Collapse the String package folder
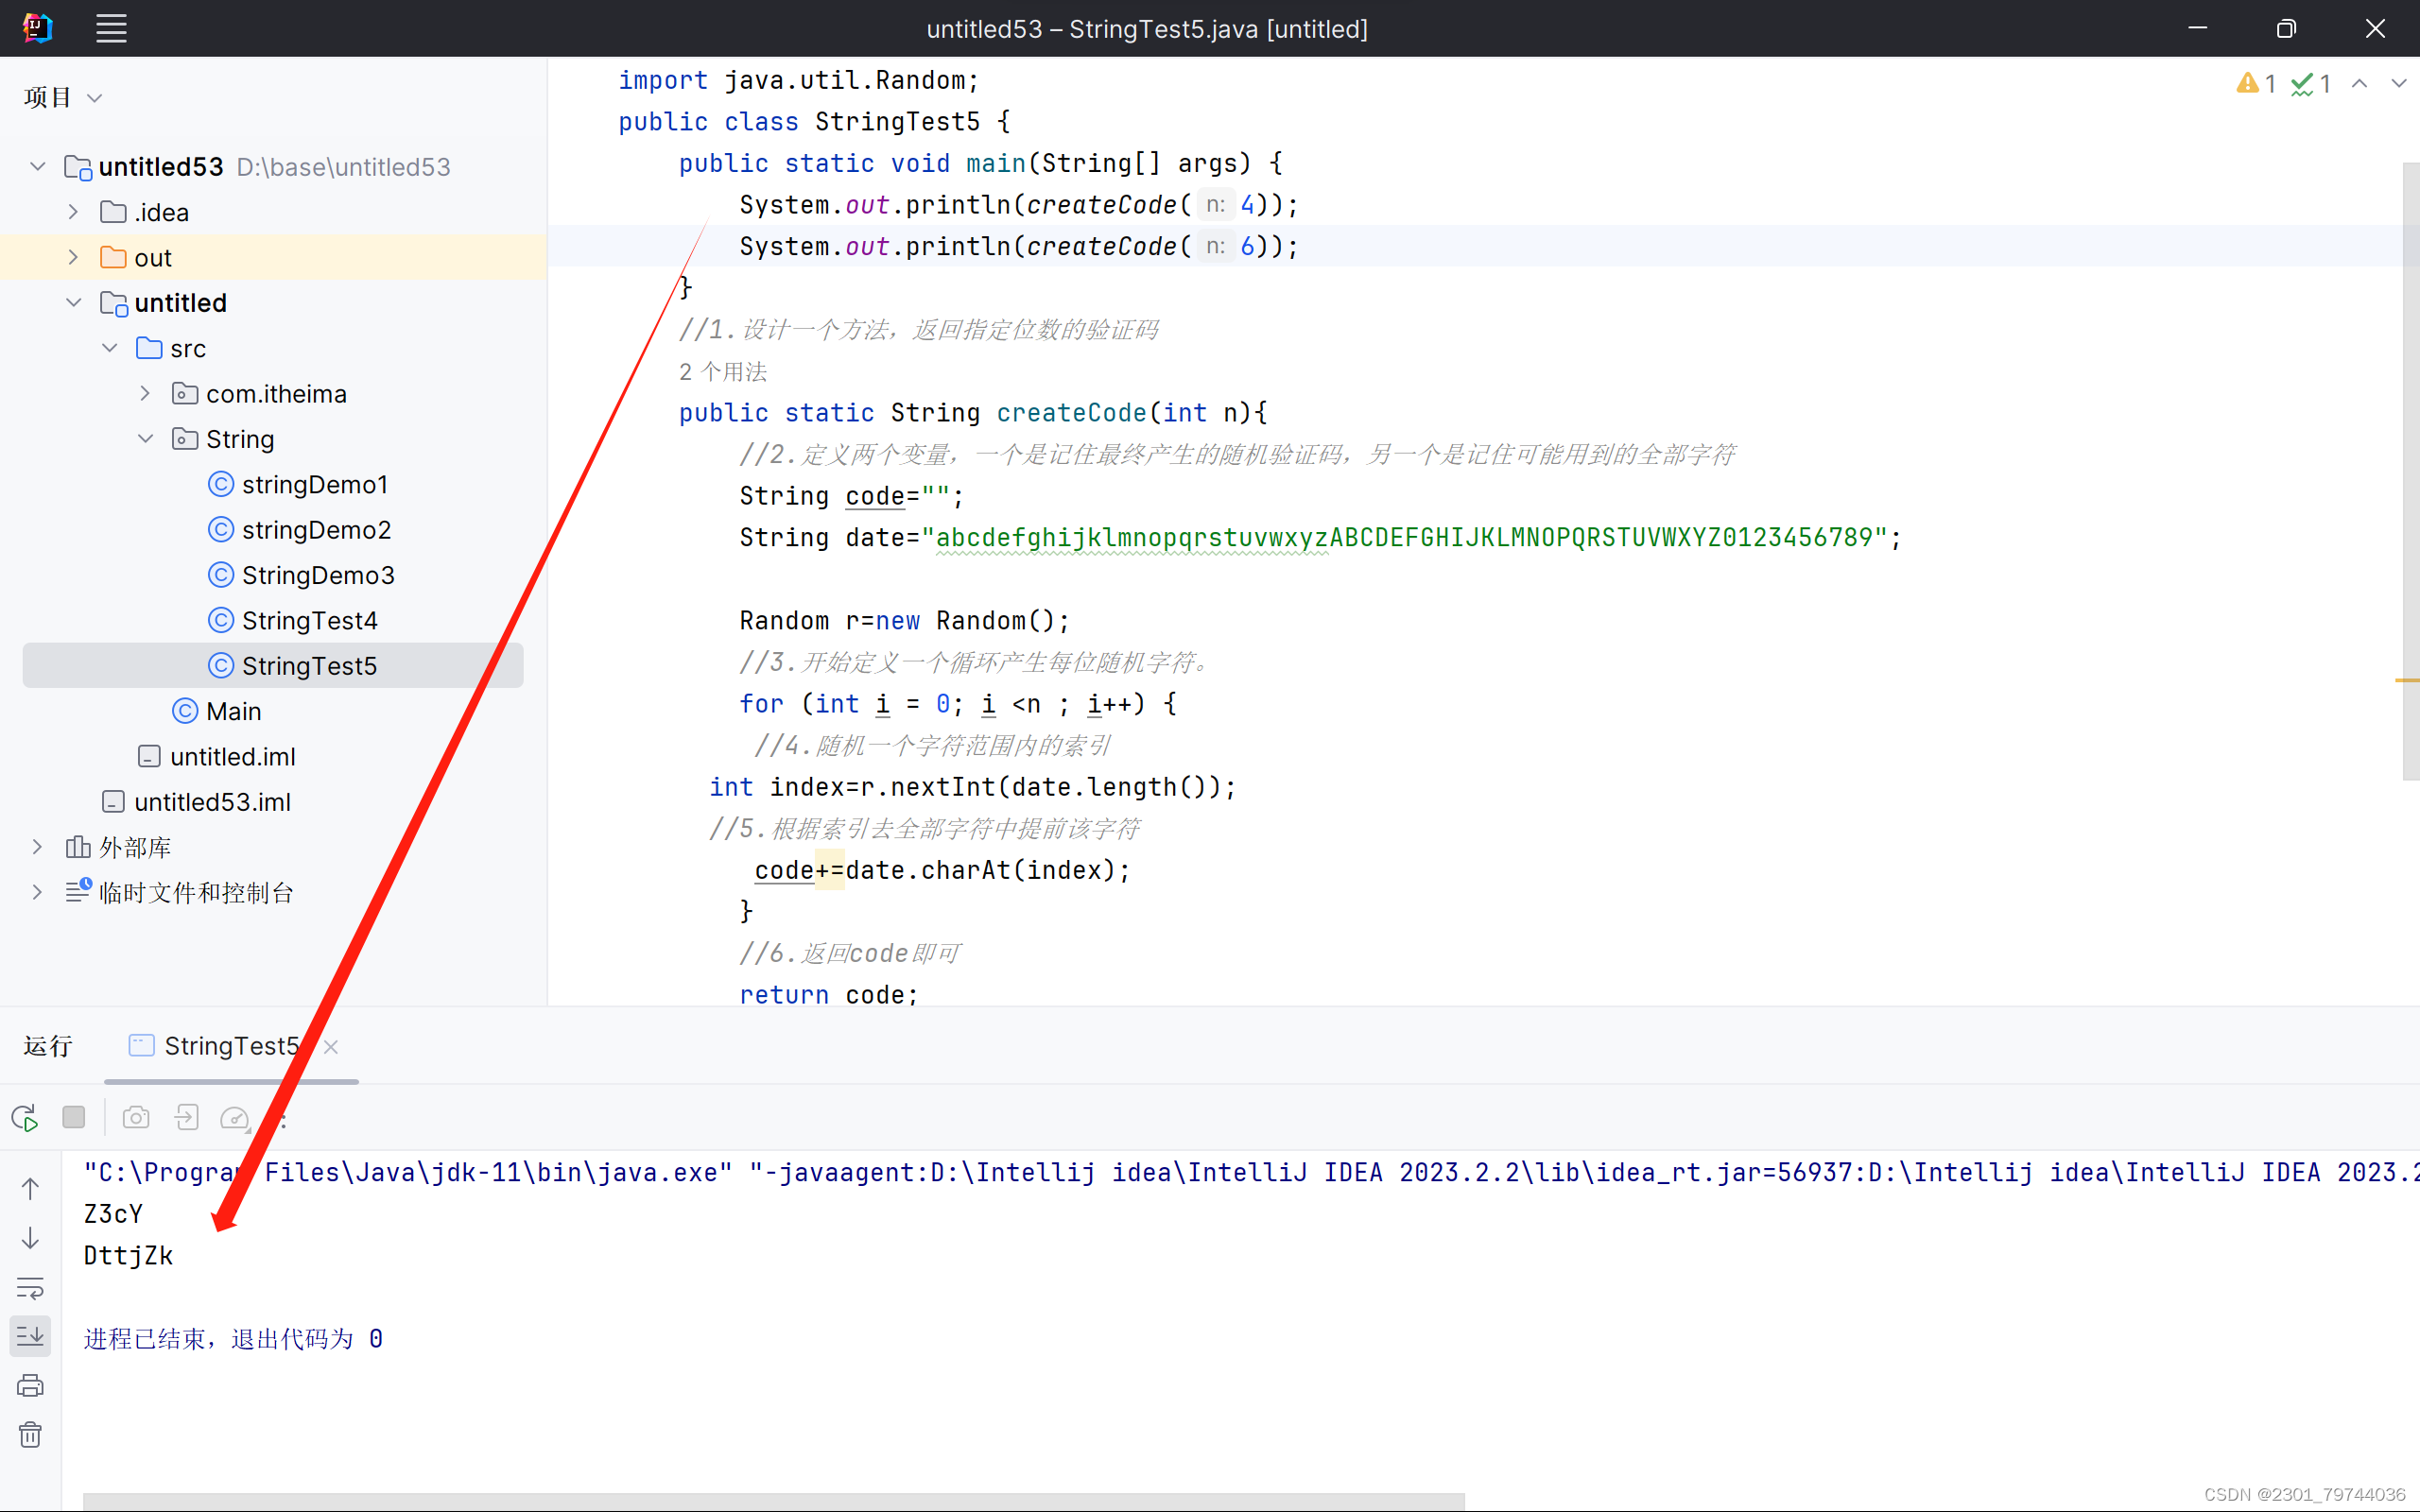This screenshot has height=1512, width=2420. (x=146, y=439)
